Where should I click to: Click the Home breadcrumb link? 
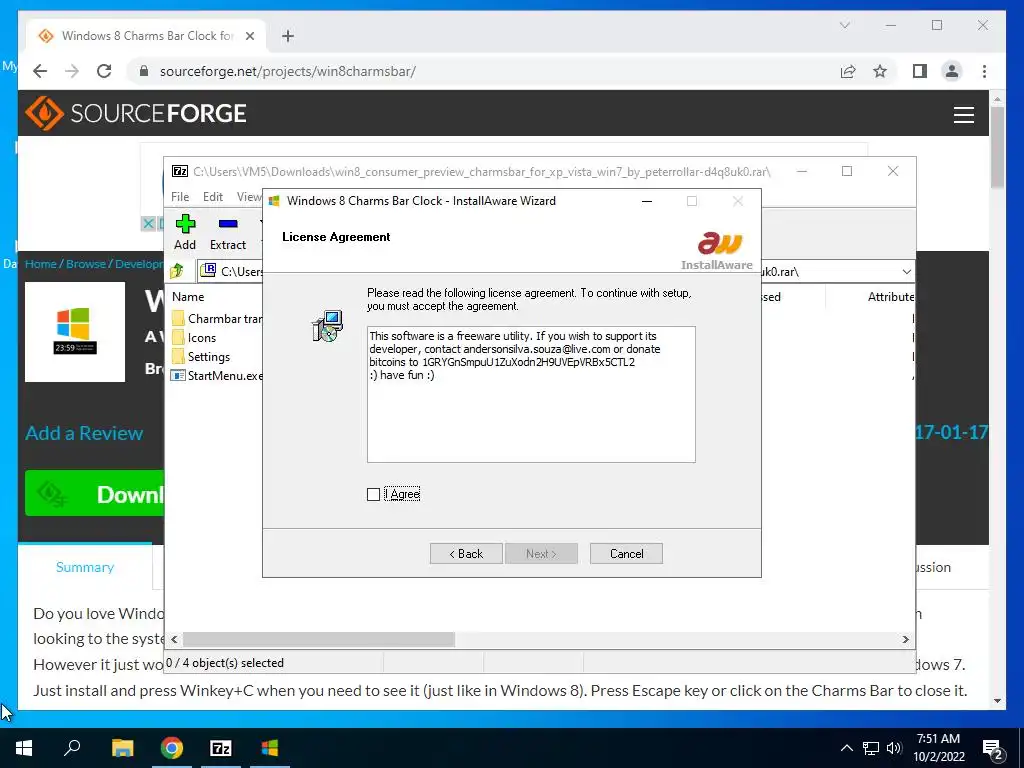coord(40,264)
